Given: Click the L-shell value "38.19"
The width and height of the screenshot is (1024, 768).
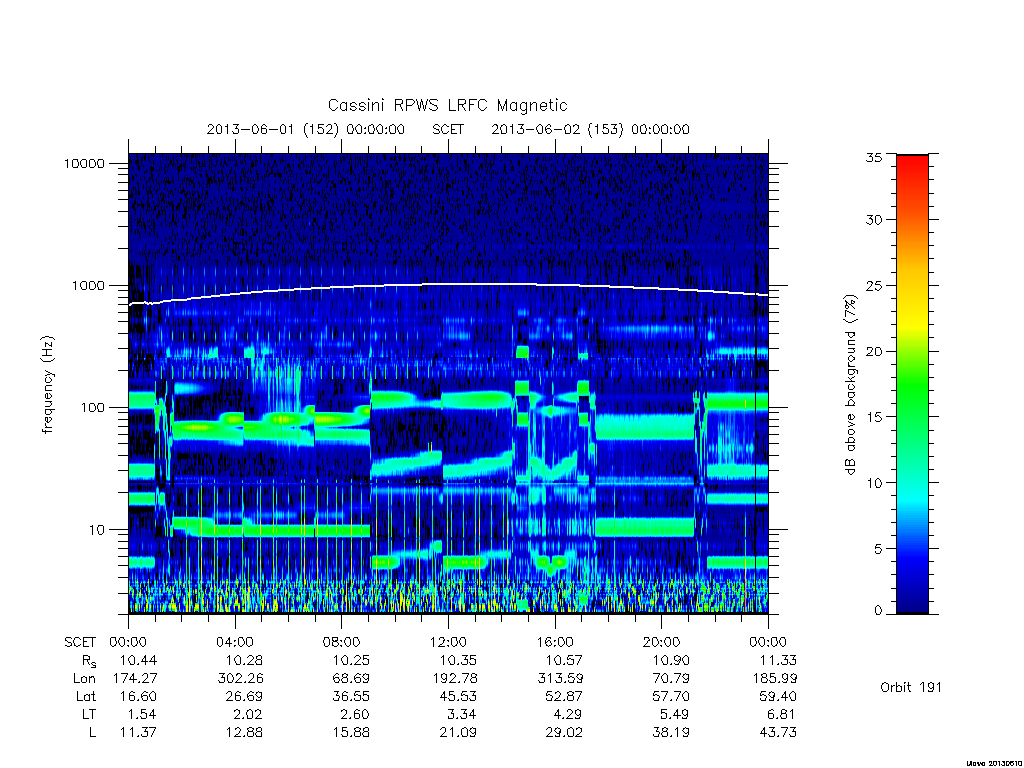Looking at the screenshot, I should coord(671,733).
